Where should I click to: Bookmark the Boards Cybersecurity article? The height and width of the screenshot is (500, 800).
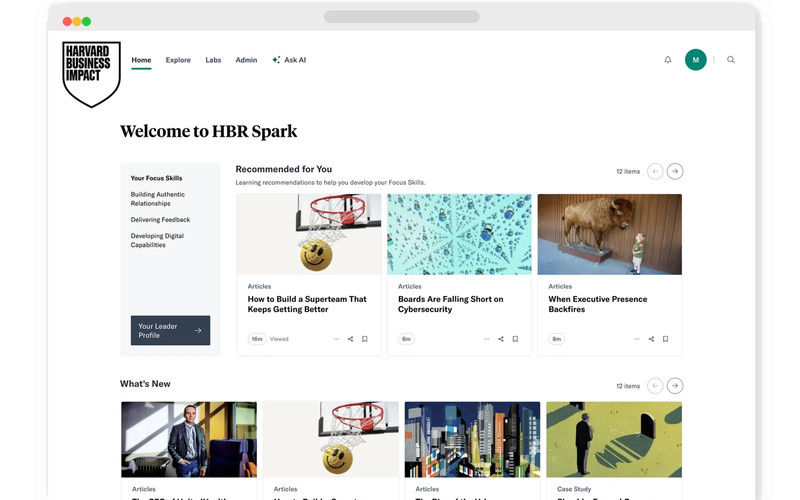(515, 339)
